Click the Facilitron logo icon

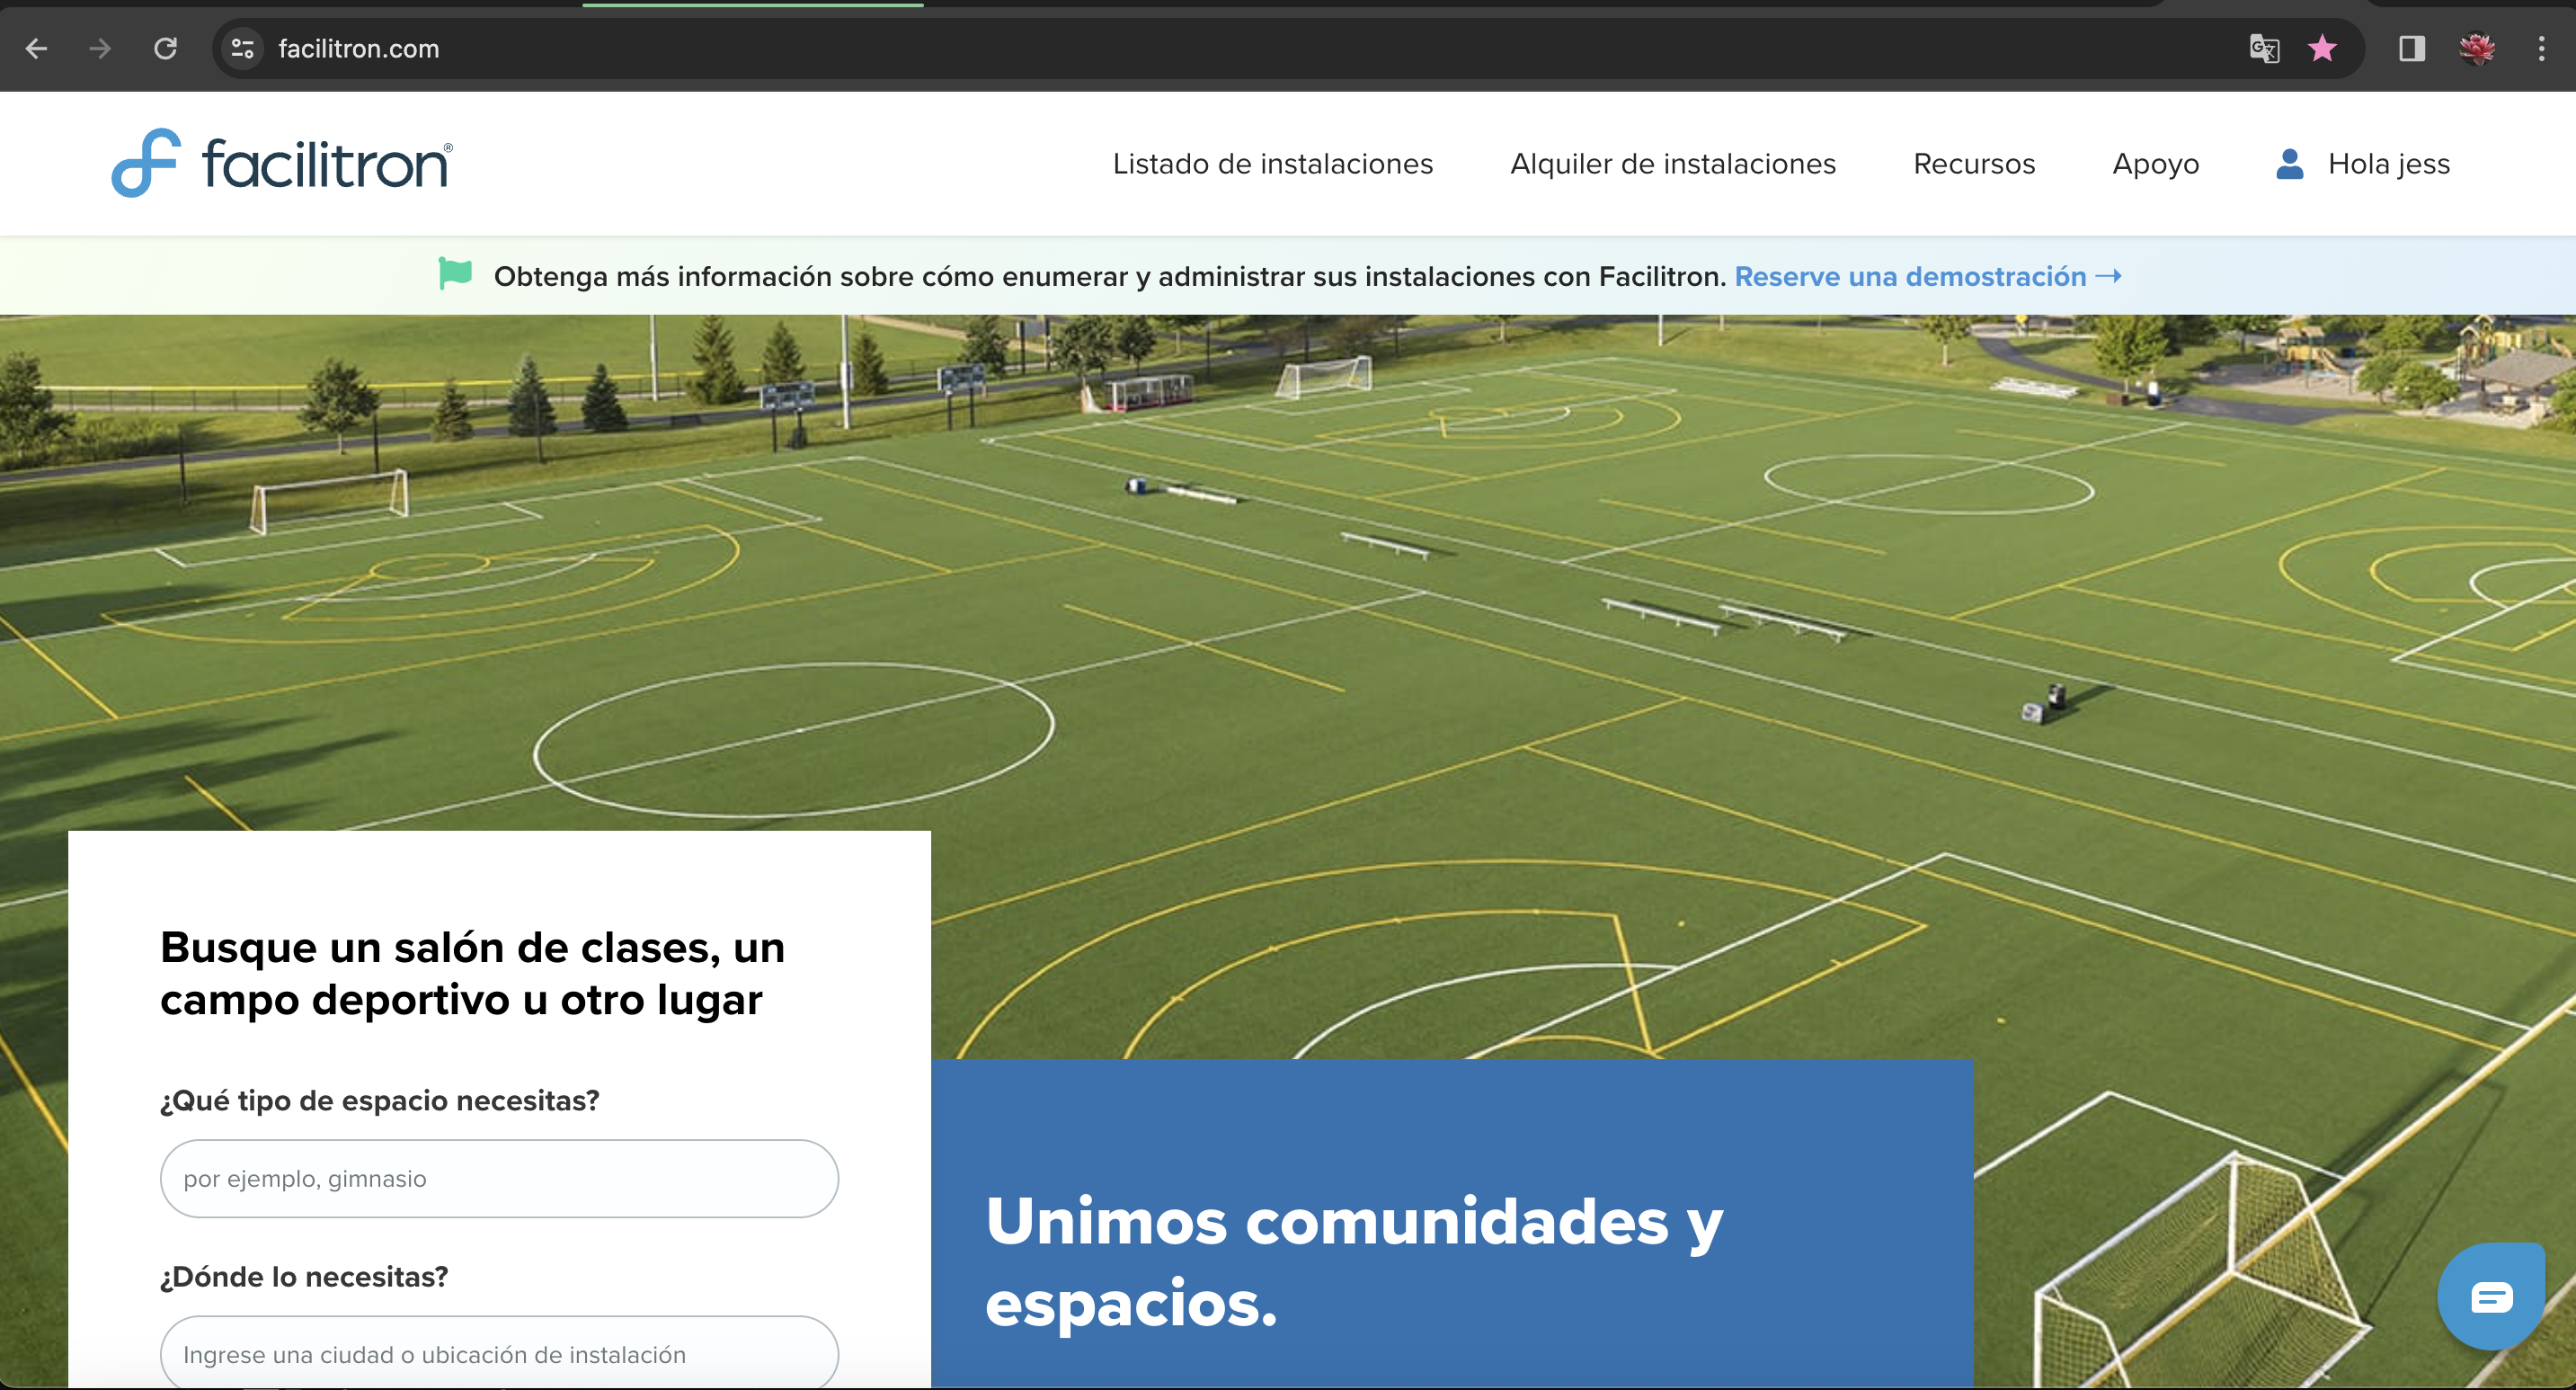click(x=146, y=163)
